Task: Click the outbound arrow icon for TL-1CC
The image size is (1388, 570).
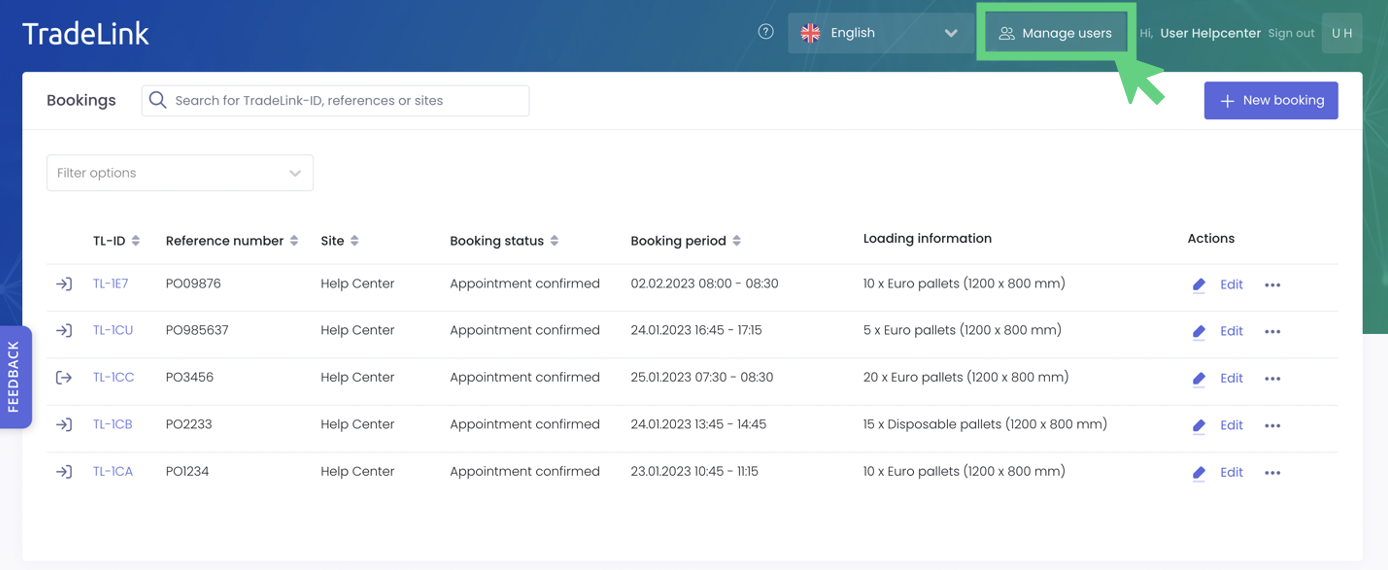Action: tap(63, 378)
